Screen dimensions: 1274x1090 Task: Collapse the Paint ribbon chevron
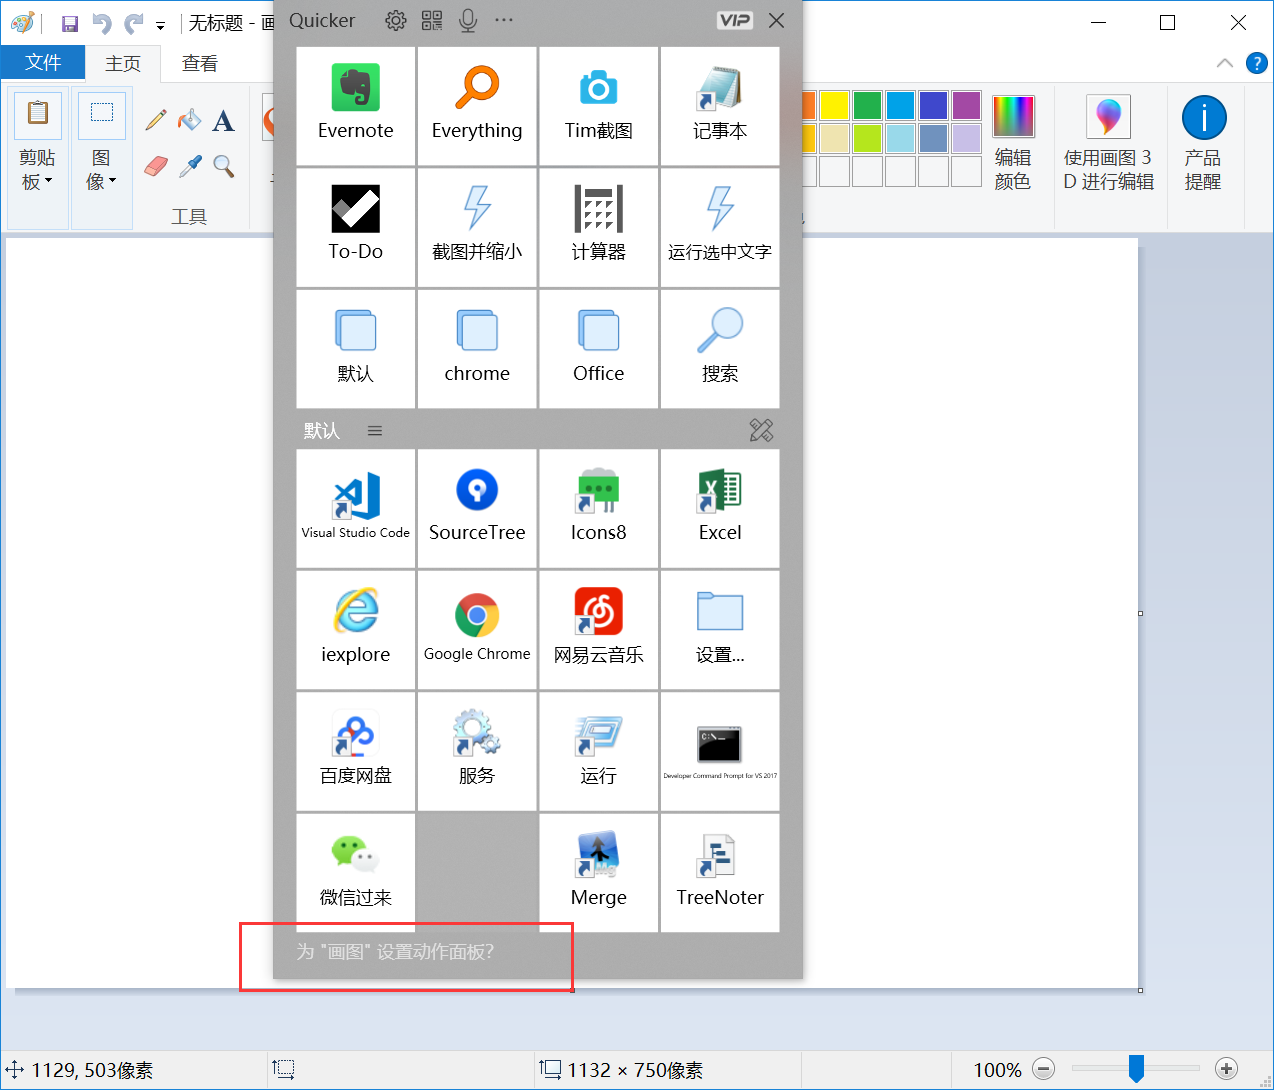tap(1224, 63)
